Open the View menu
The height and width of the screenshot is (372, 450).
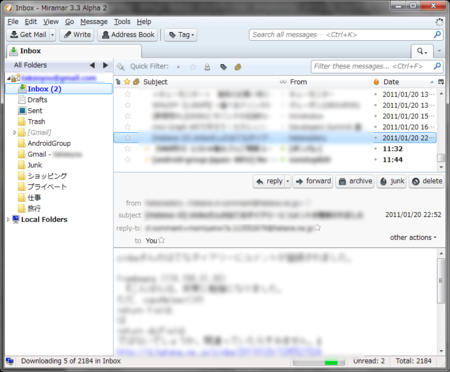pyautogui.click(x=51, y=22)
